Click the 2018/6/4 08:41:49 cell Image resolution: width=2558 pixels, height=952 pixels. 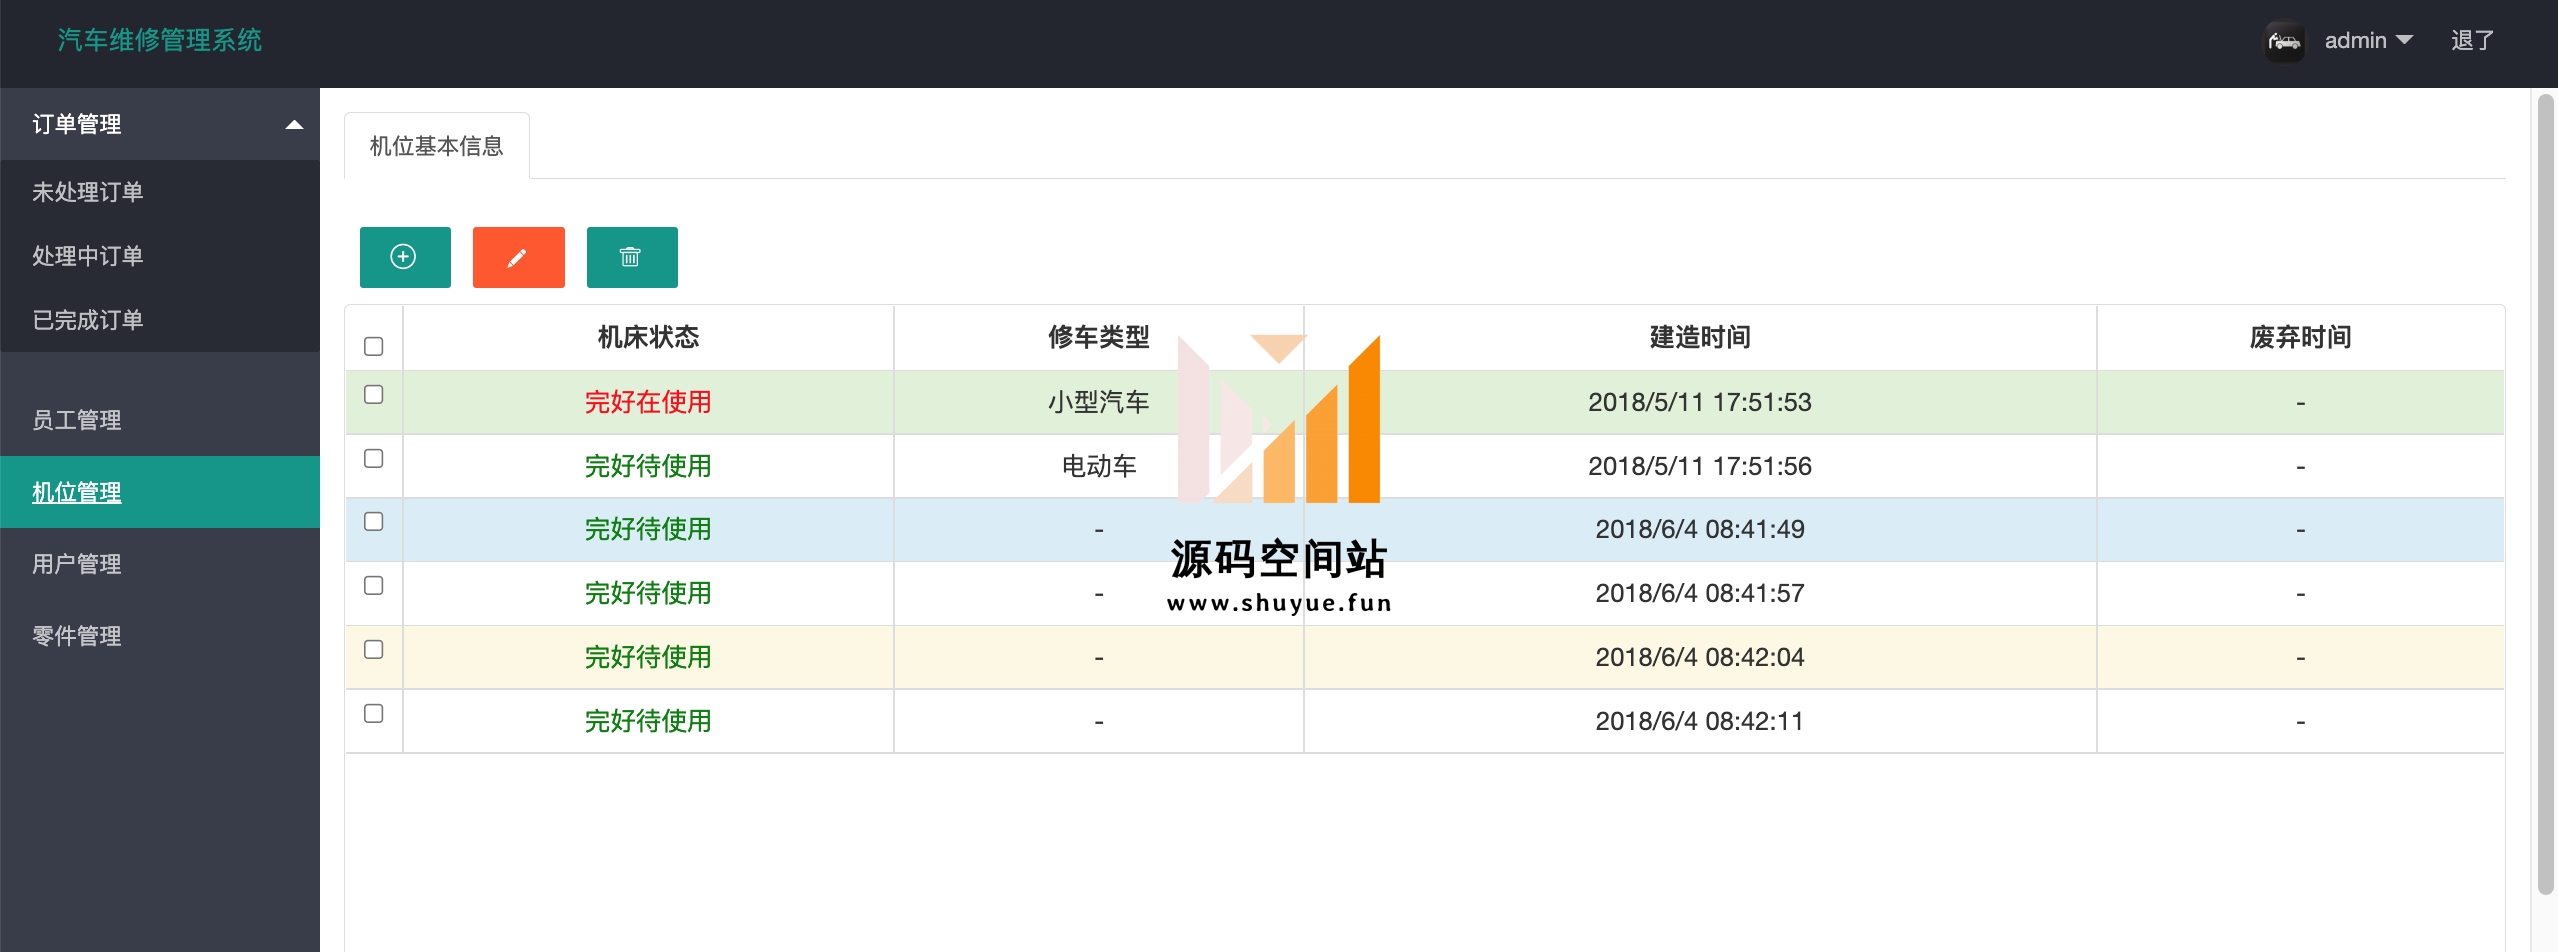pyautogui.click(x=1700, y=529)
